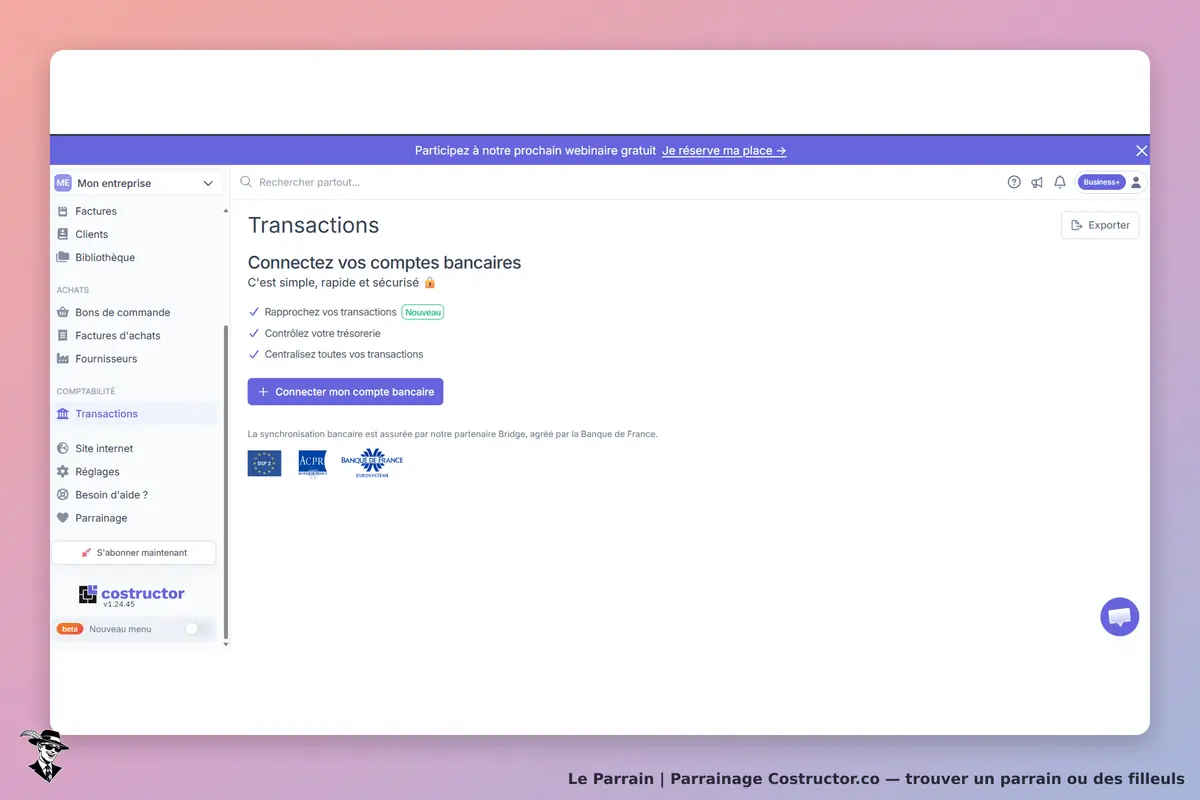Click the Transactions page heading
Viewport: 1200px width, 800px height.
click(x=314, y=225)
